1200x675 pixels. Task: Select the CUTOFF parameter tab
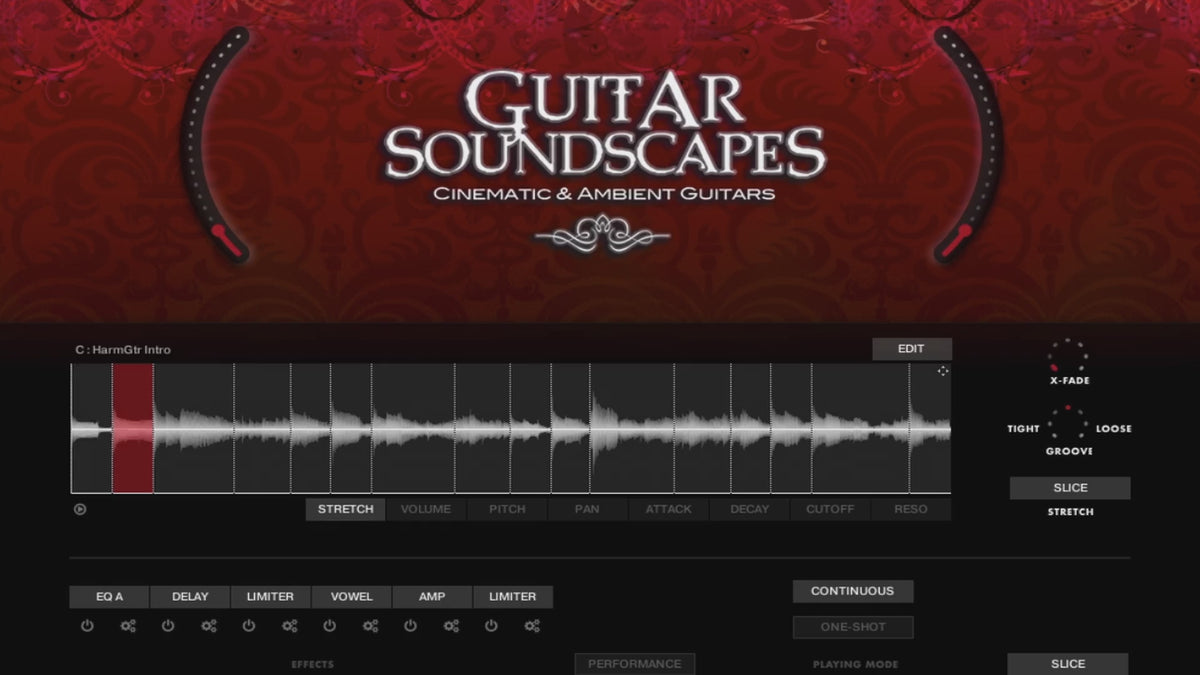[830, 510]
